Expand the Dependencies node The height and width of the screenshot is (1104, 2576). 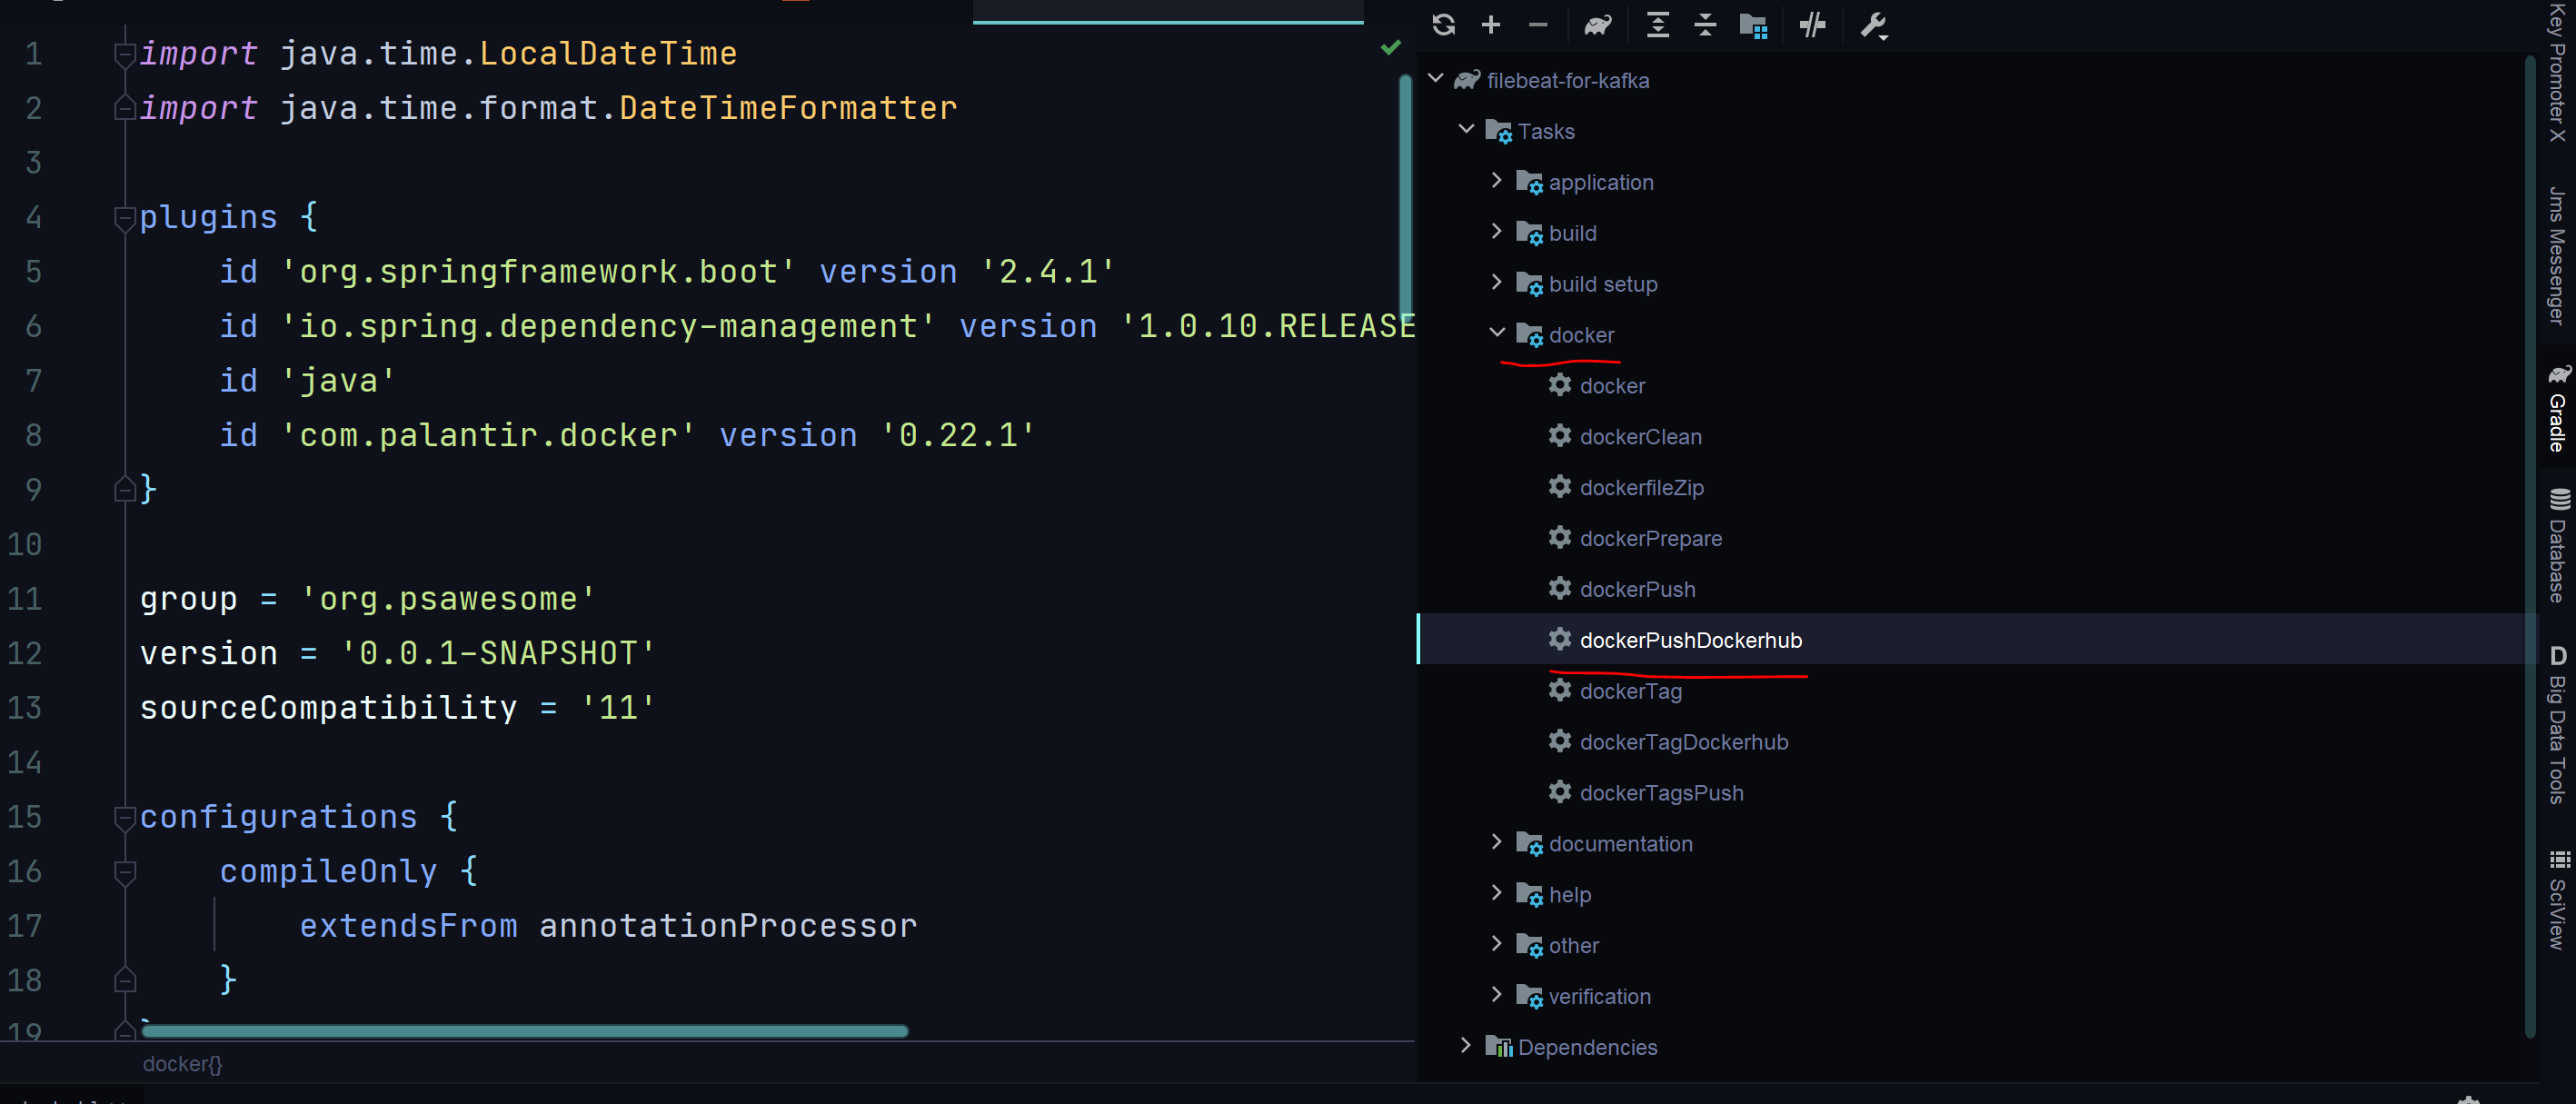(x=1466, y=1045)
